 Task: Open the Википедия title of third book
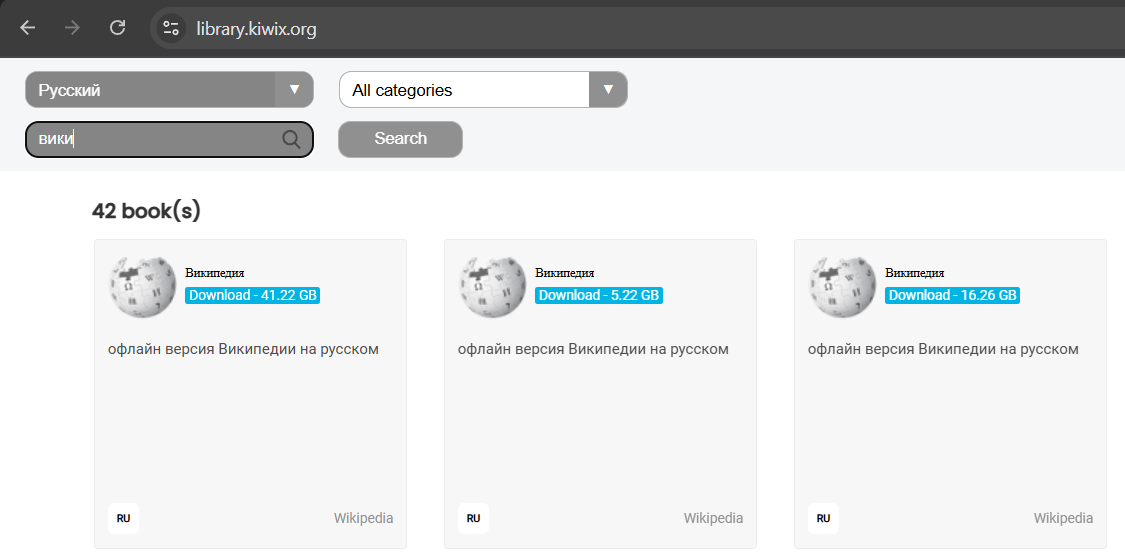914,272
